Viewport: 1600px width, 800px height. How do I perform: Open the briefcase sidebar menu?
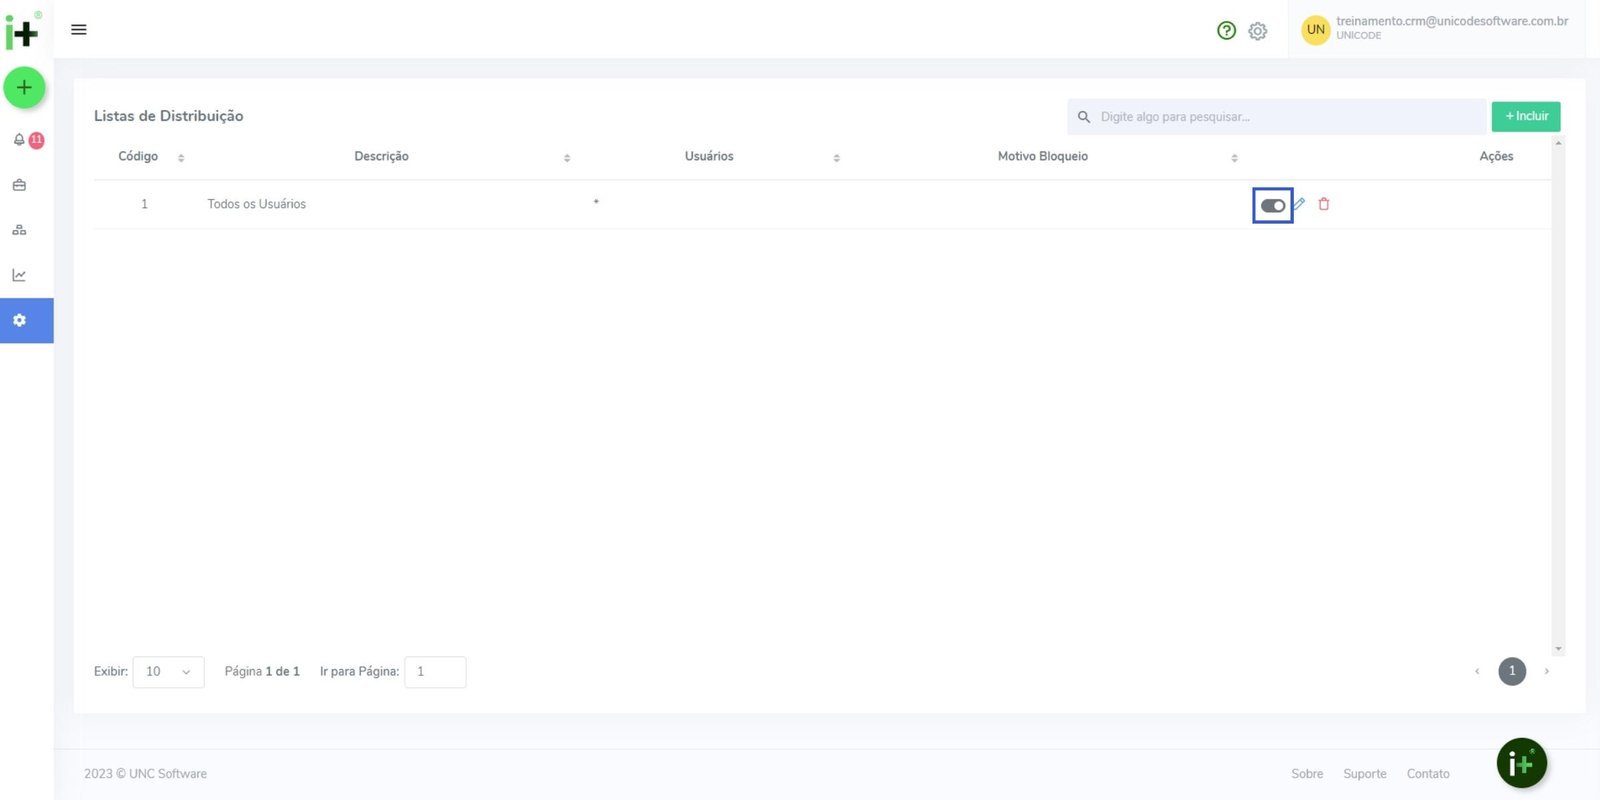(19, 185)
